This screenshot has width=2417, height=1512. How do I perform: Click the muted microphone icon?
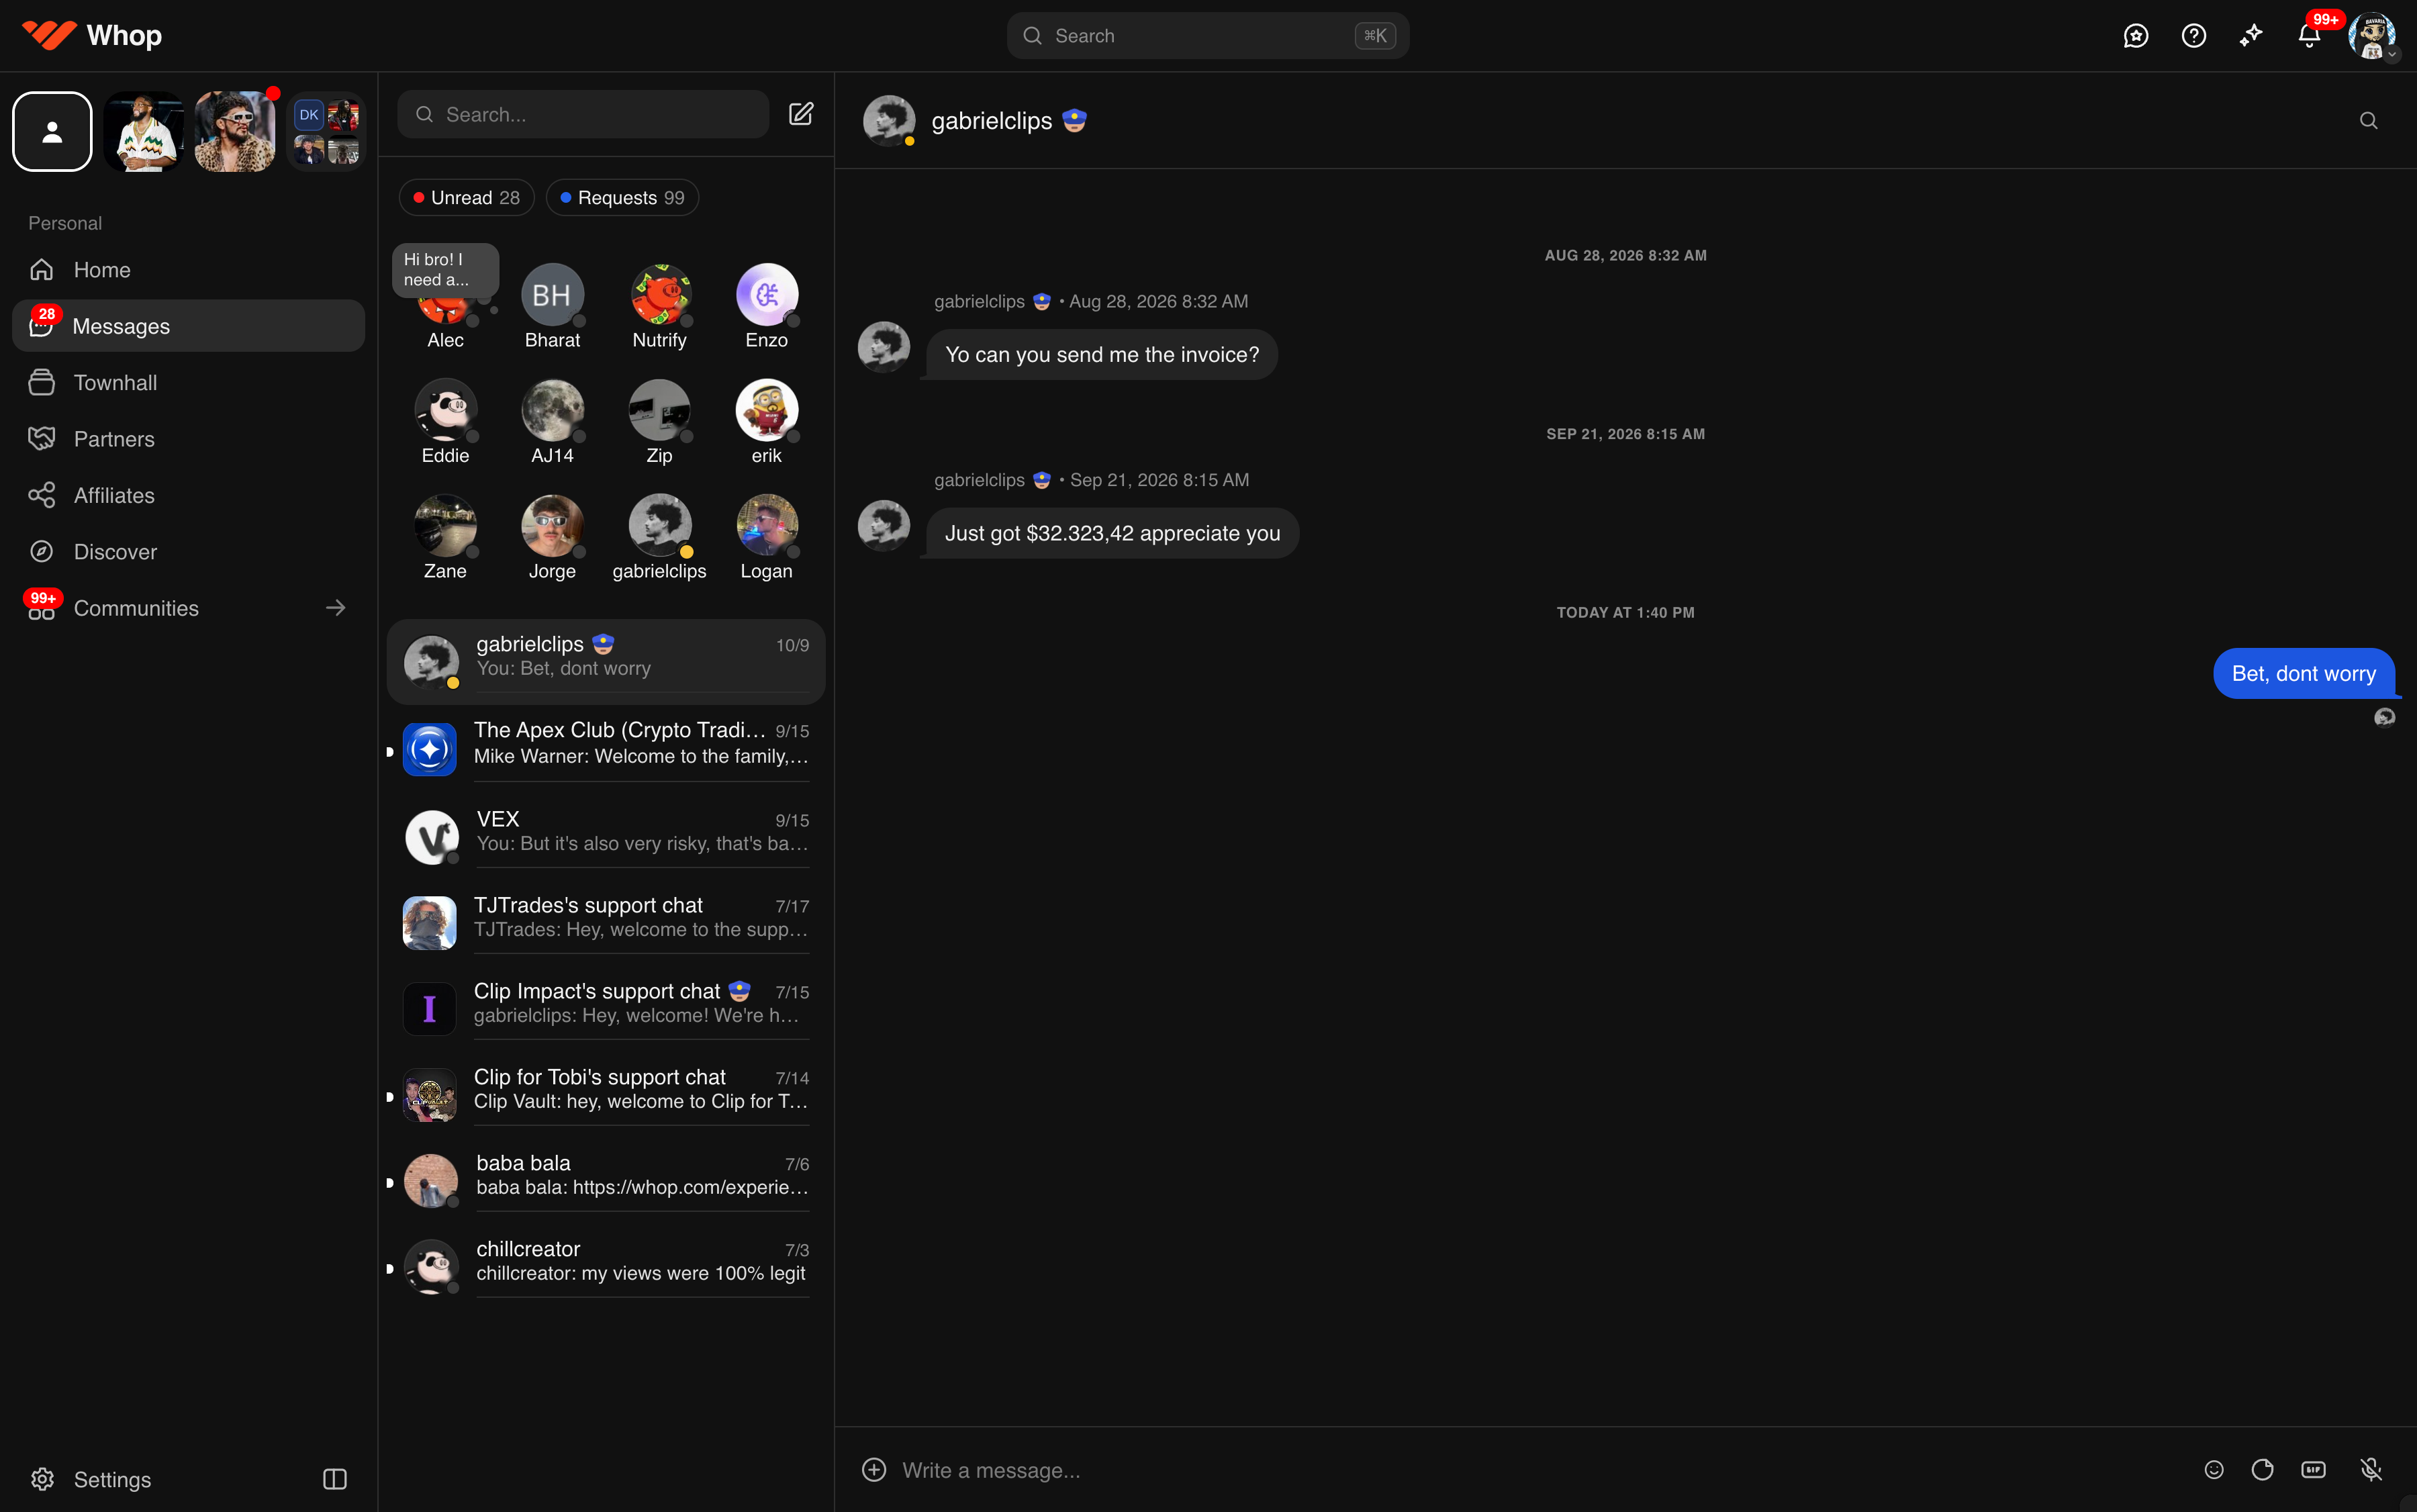[2371, 1469]
